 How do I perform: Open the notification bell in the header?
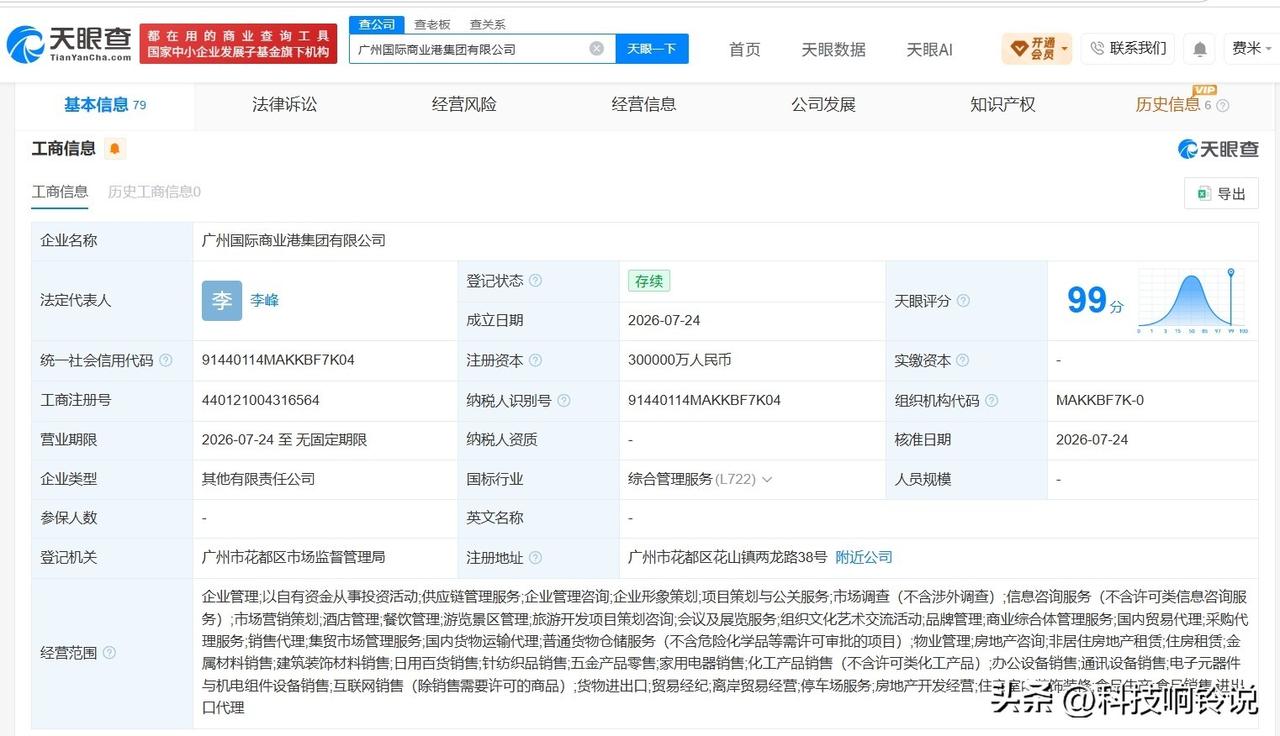1200,48
